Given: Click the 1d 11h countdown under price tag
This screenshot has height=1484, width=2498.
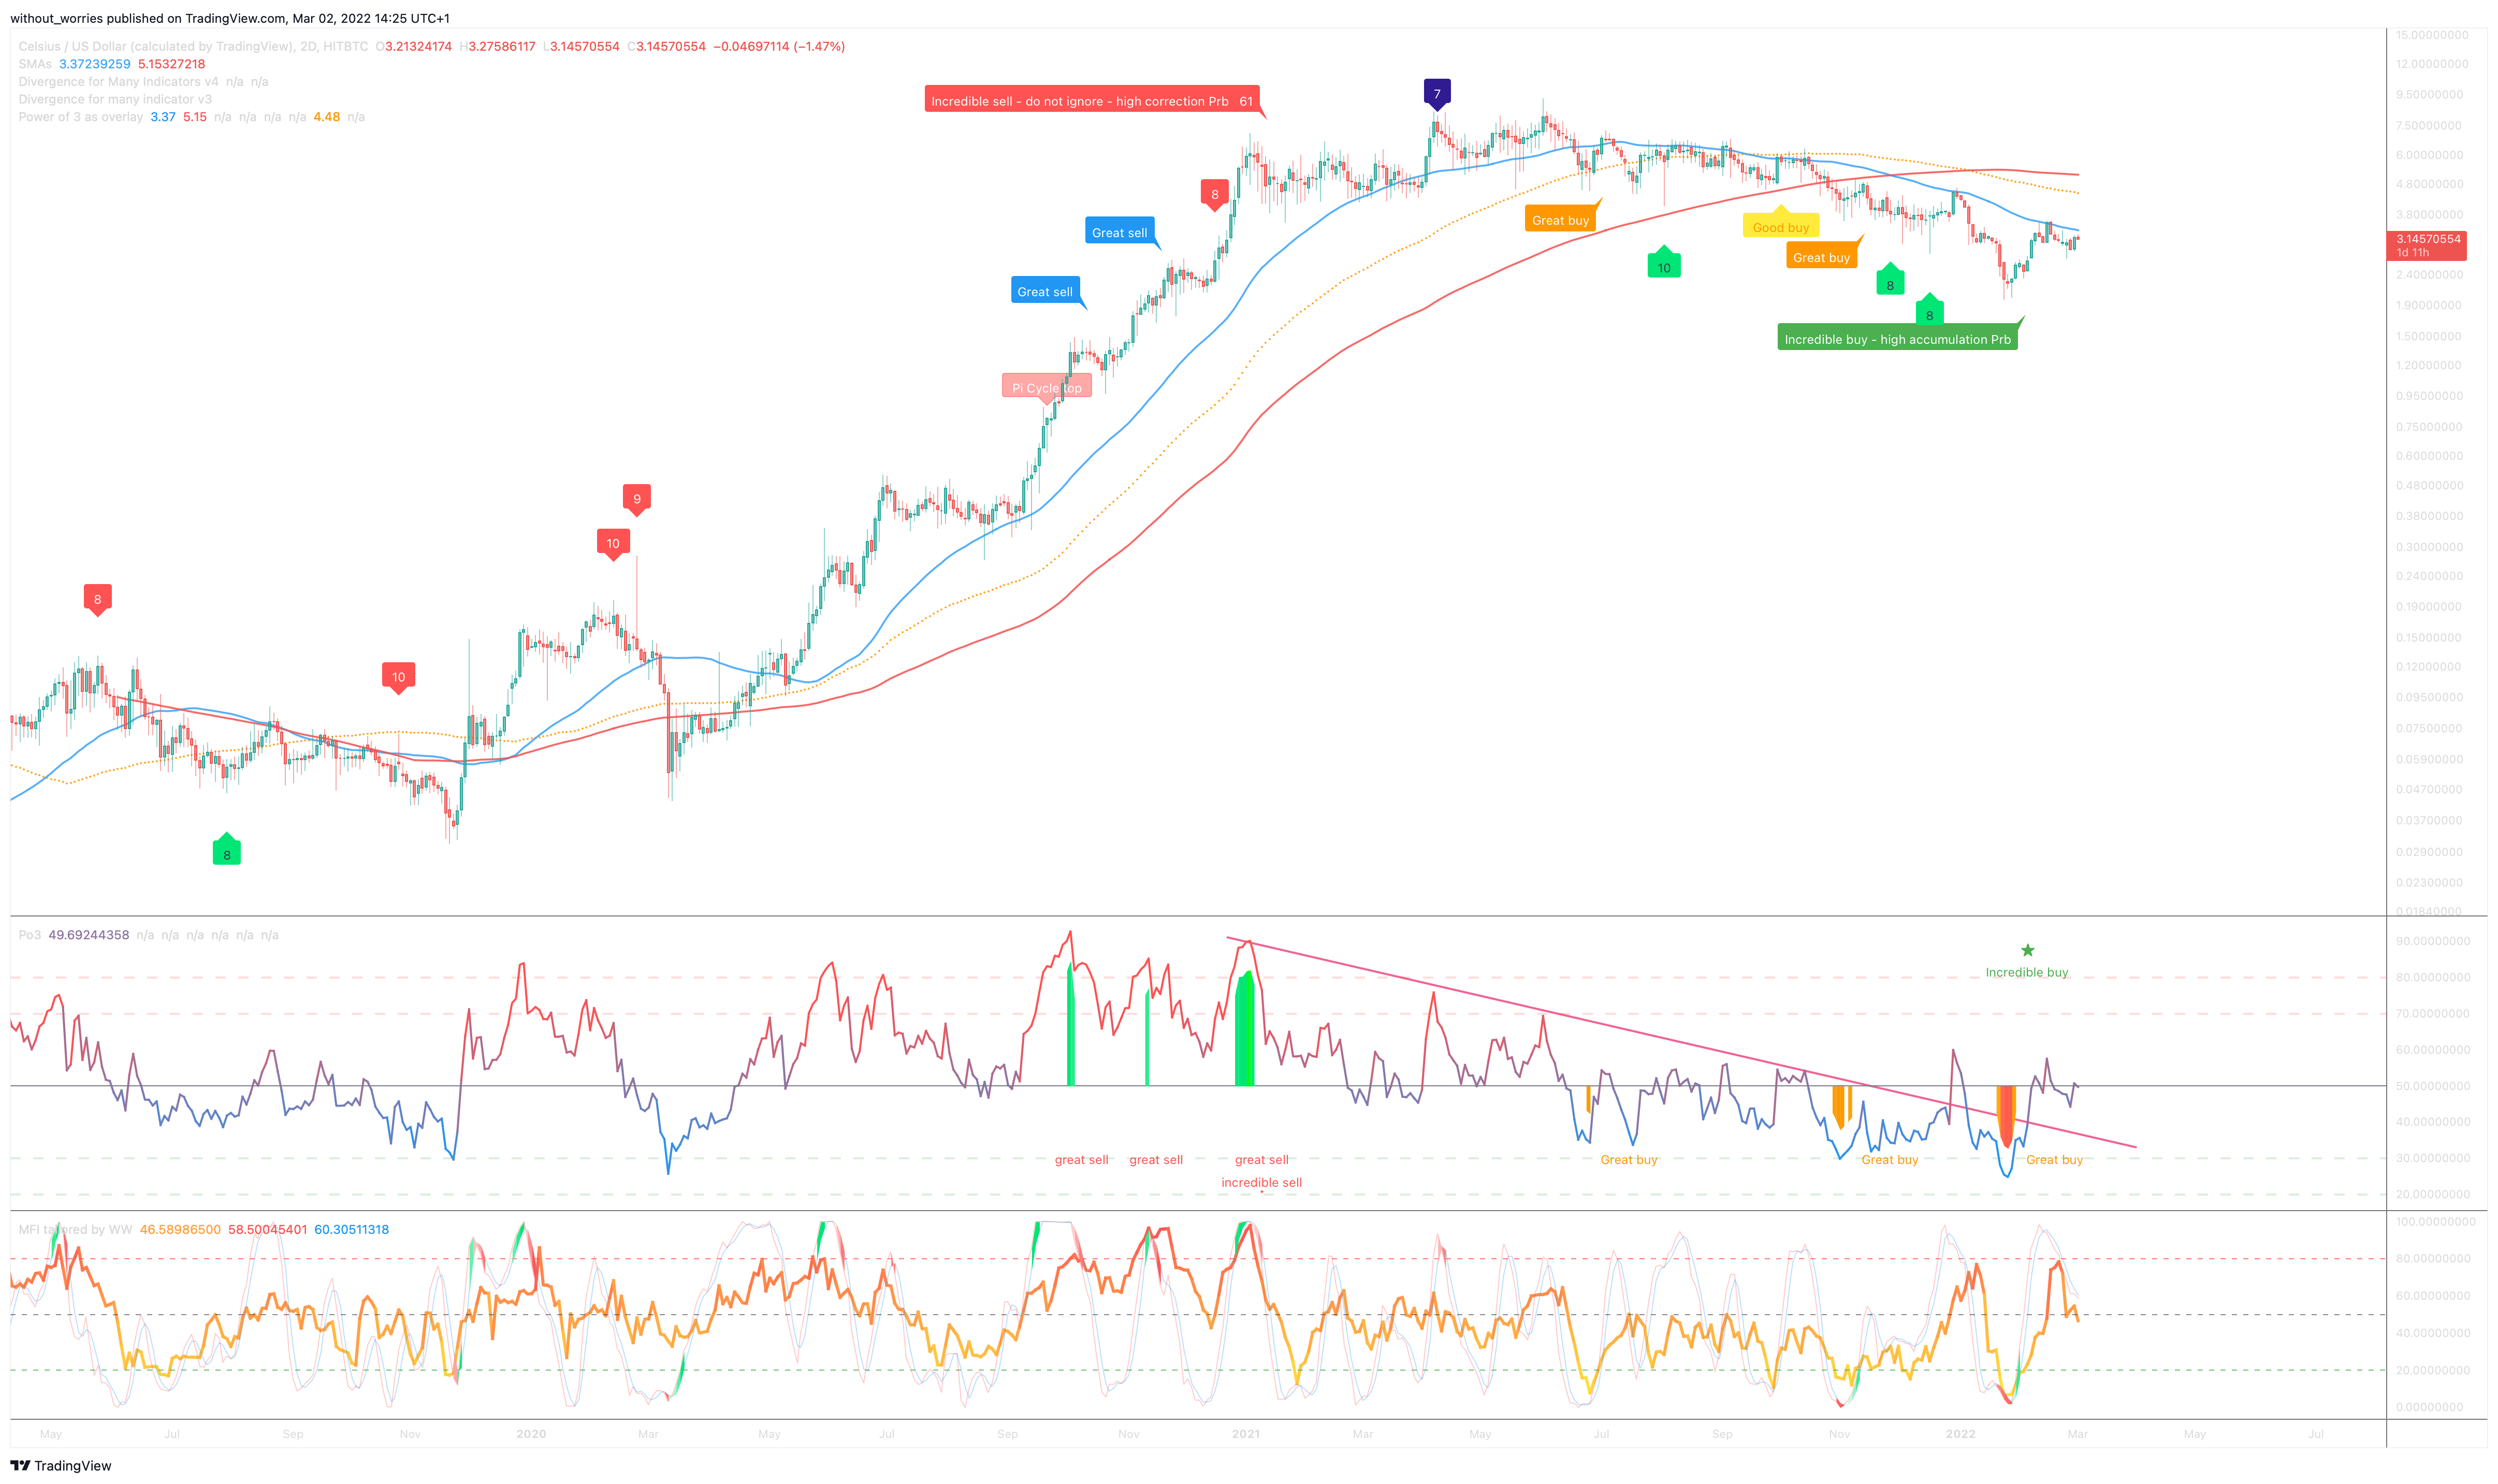Looking at the screenshot, I should click(2412, 253).
